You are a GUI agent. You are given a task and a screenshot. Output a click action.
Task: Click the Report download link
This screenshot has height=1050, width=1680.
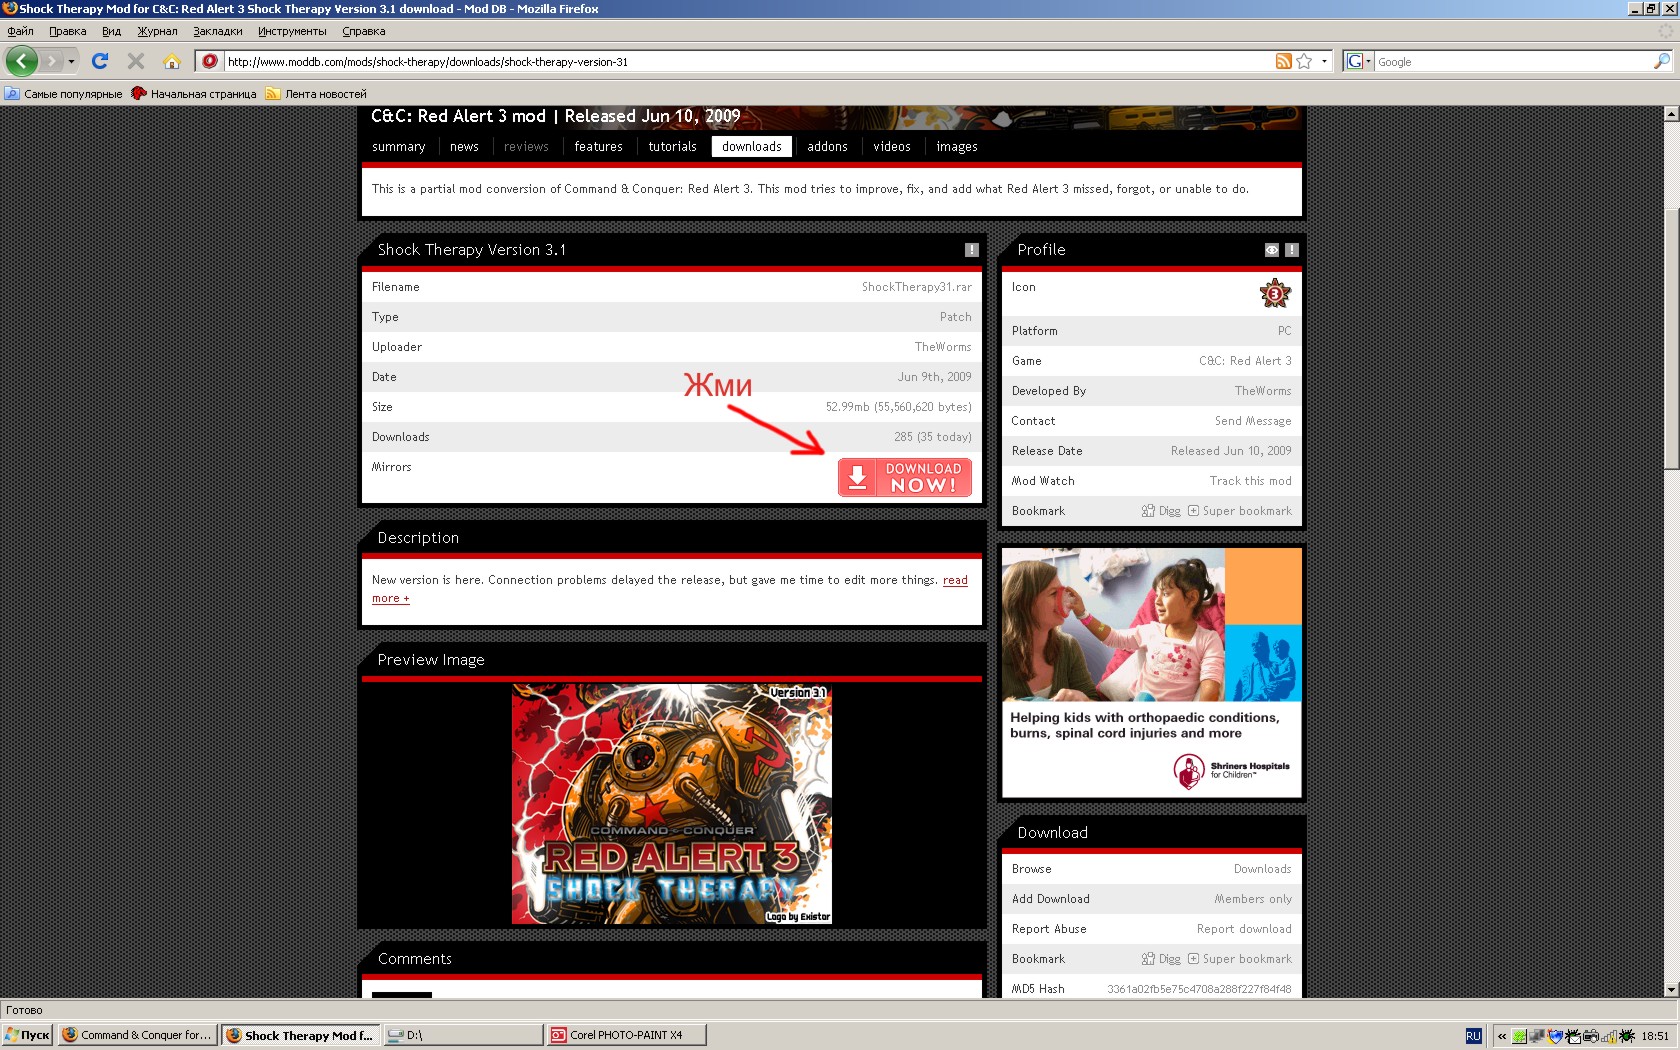click(x=1244, y=929)
